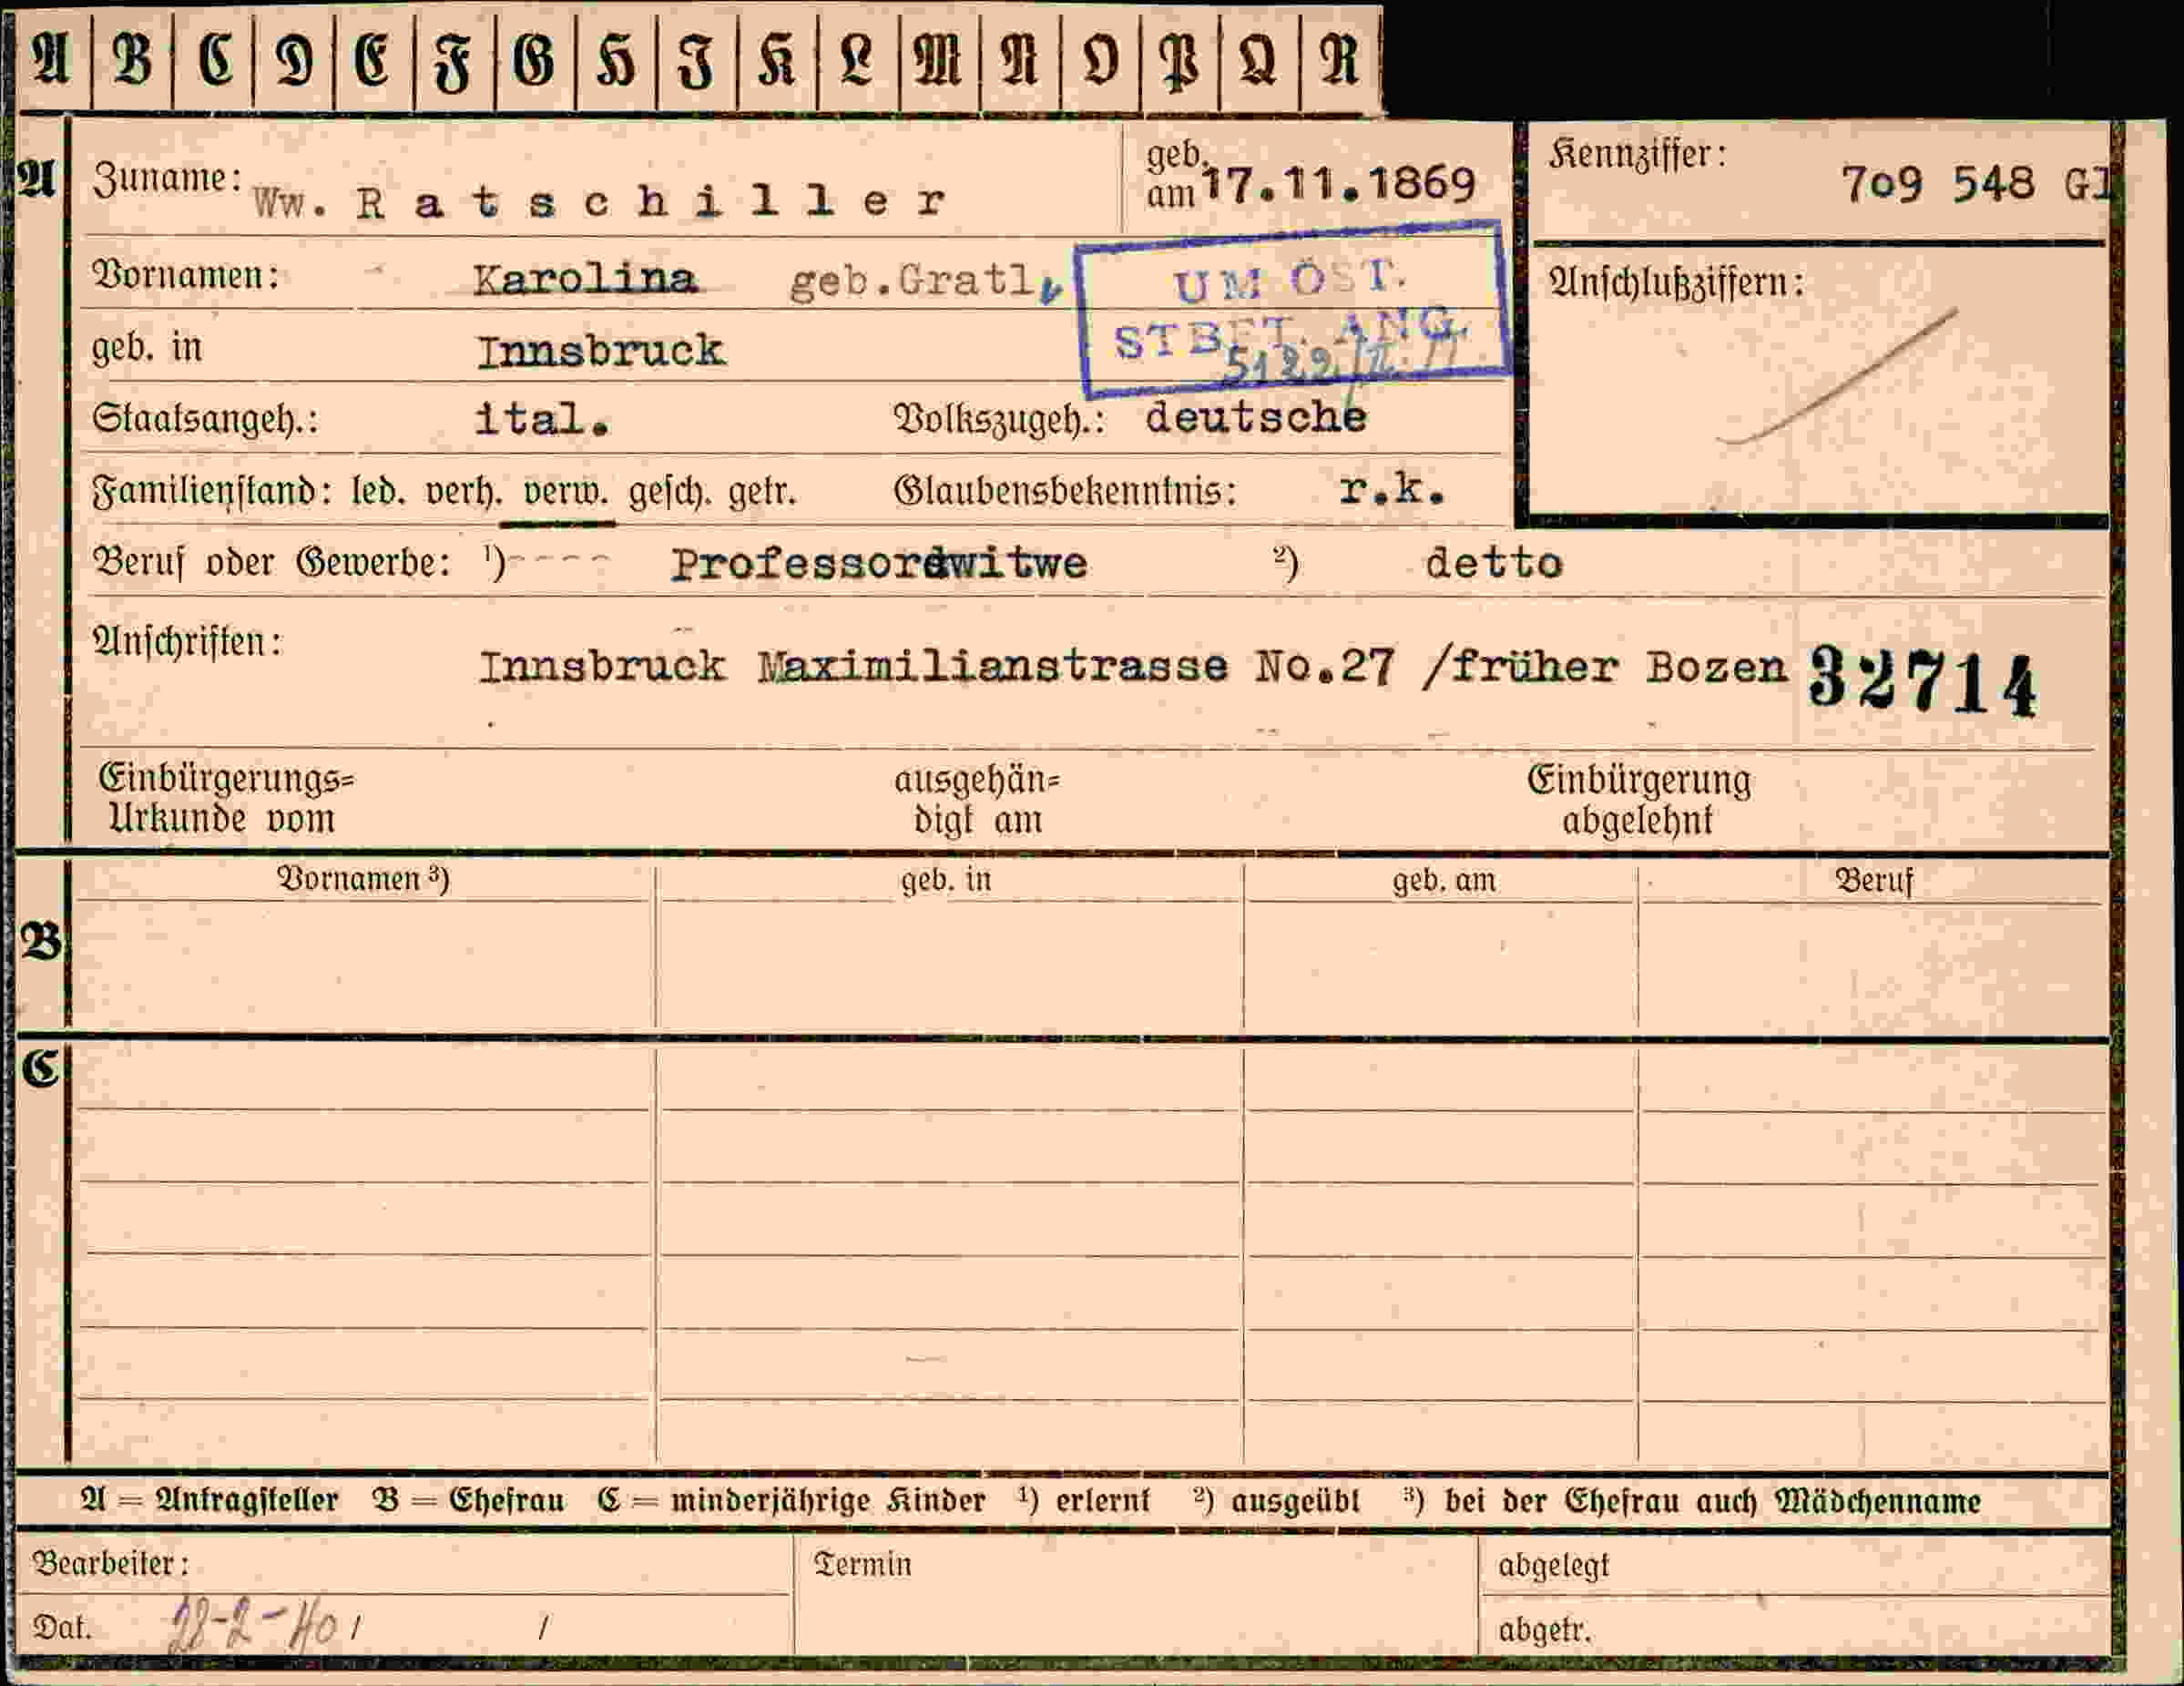Select the occupation "Professorswitwe"
2184x1686 pixels.
[878, 564]
